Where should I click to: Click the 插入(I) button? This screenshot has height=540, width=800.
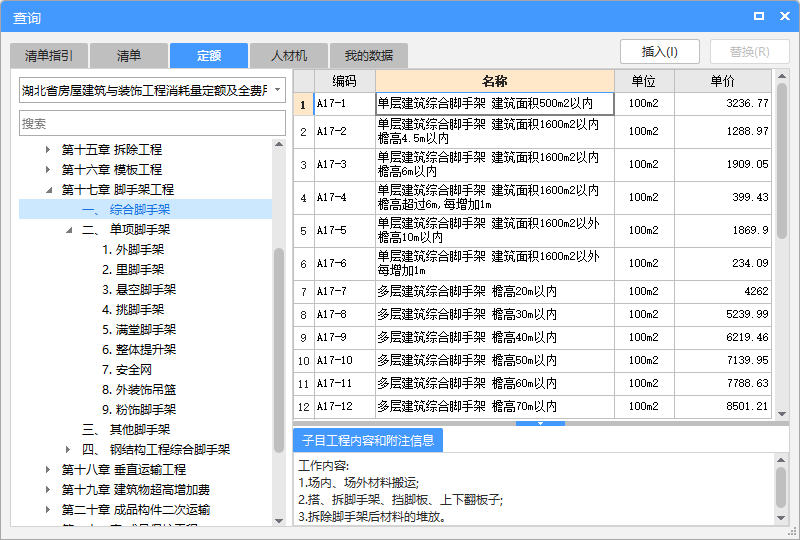[659, 52]
